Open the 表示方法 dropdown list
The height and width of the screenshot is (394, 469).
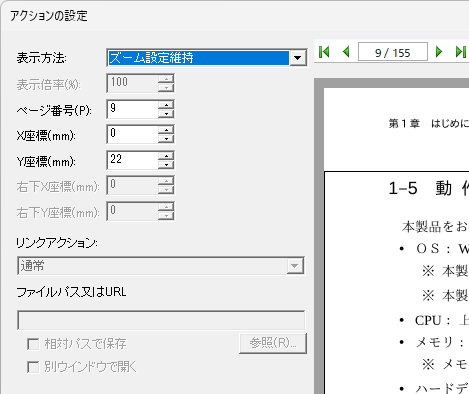pyautogui.click(x=298, y=58)
